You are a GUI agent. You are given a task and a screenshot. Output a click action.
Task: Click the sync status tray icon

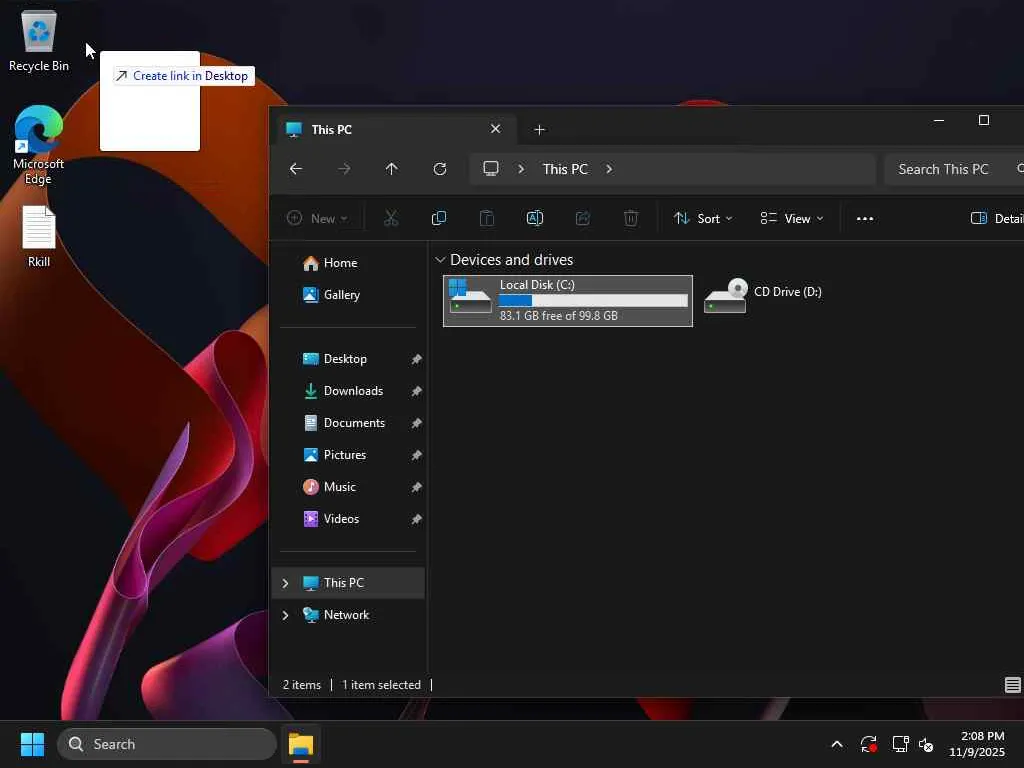pos(869,744)
